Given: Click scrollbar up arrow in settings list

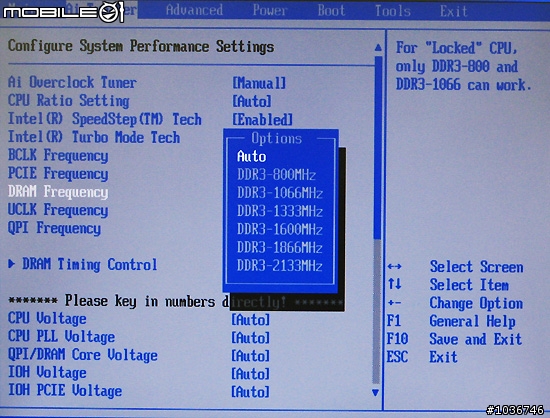Looking at the screenshot, I should click(378, 47).
